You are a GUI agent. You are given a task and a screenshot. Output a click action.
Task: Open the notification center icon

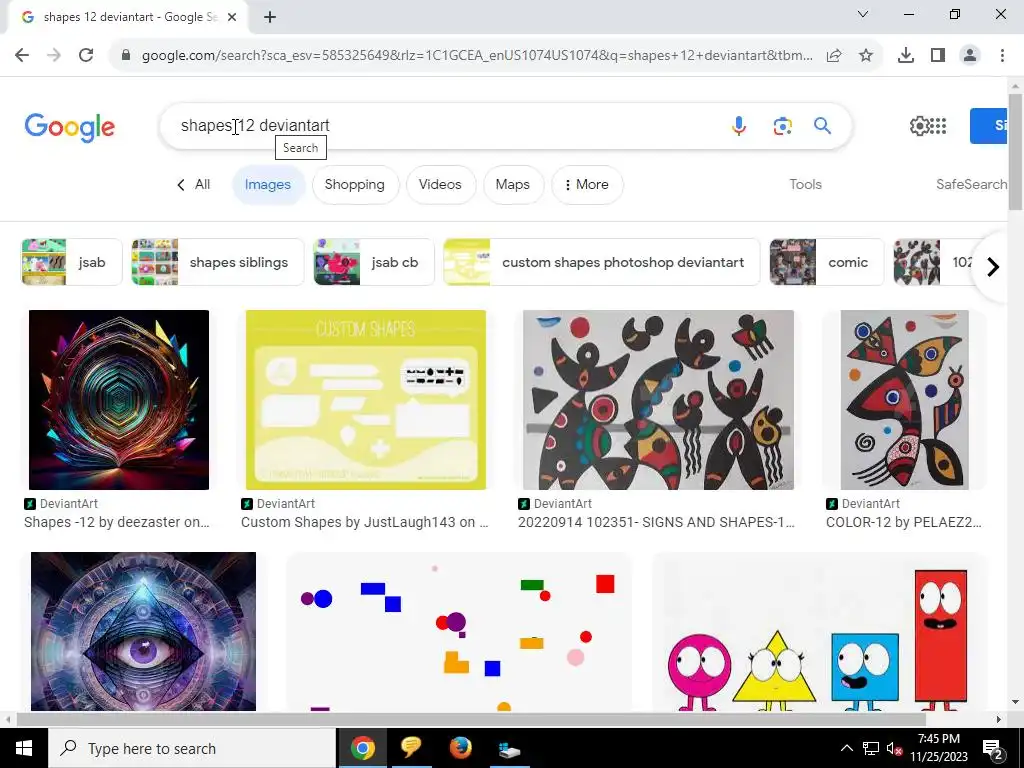[993, 748]
